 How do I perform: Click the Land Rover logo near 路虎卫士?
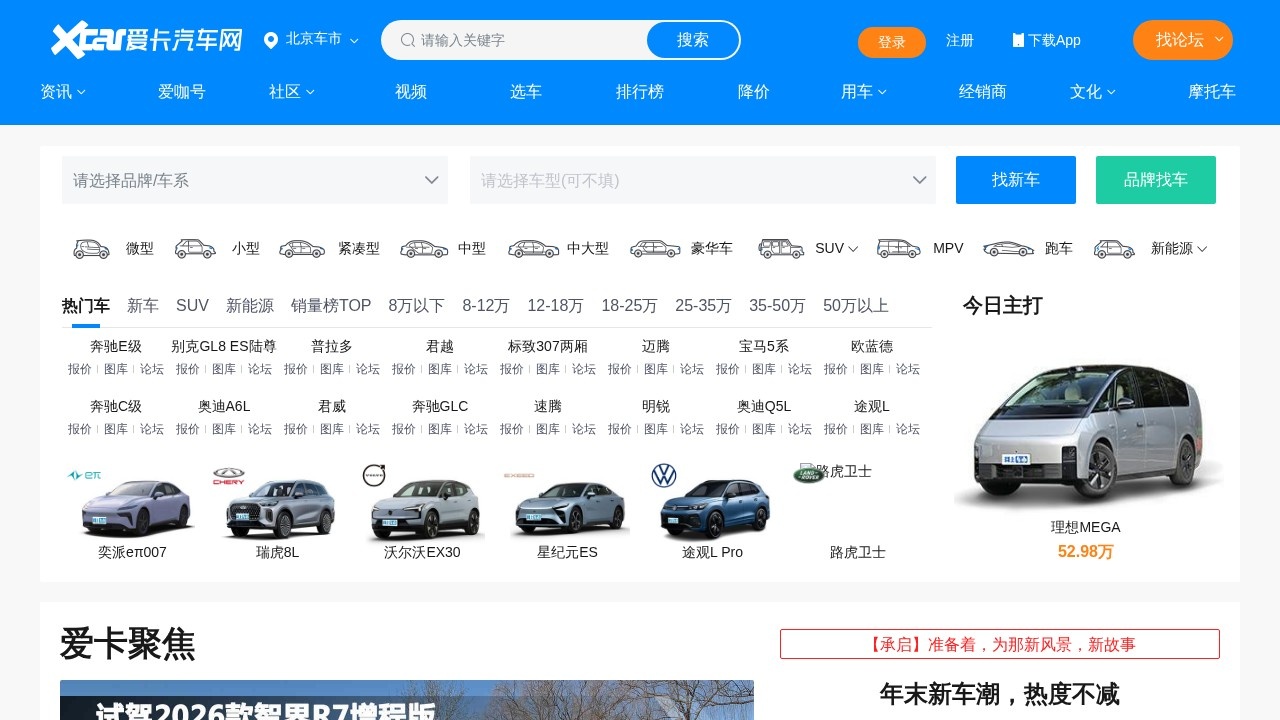pos(806,472)
